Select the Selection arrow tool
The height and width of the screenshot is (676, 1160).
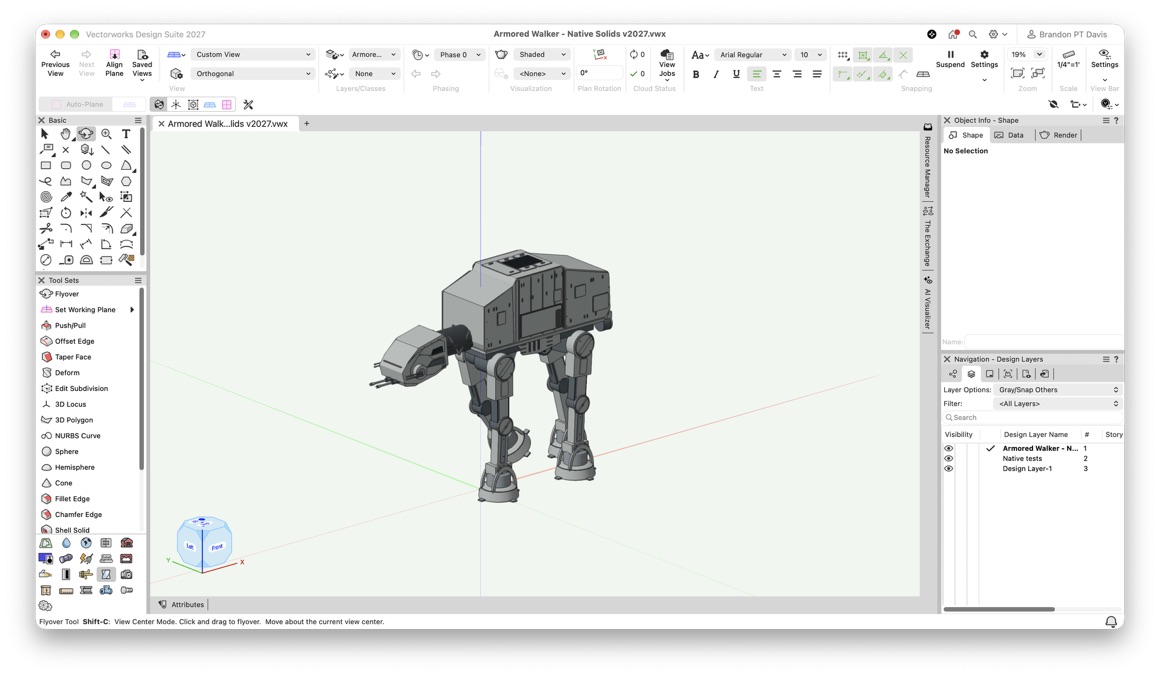(x=45, y=134)
